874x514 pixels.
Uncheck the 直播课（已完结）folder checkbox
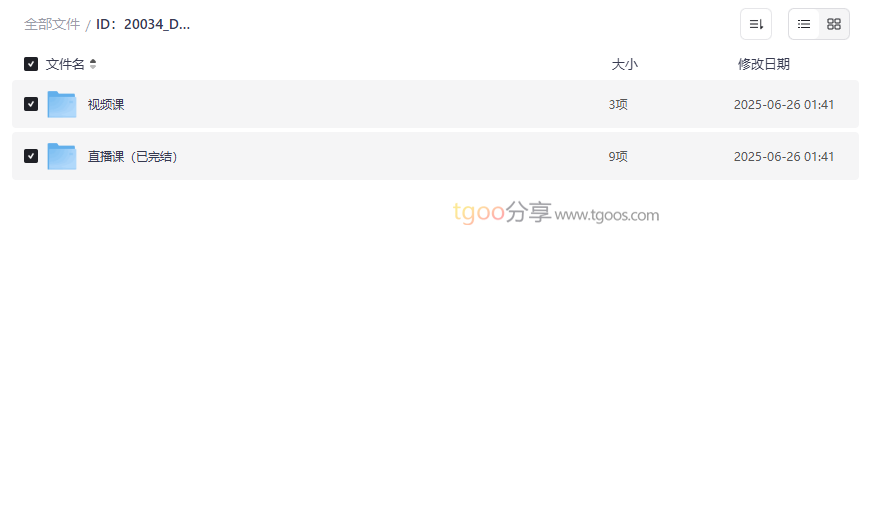pyautogui.click(x=31, y=156)
